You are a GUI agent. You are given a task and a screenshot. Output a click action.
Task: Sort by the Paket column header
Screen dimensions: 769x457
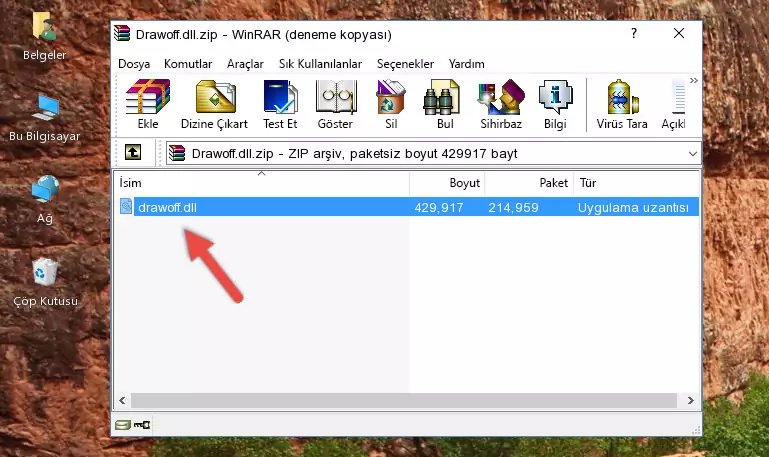[529, 183]
